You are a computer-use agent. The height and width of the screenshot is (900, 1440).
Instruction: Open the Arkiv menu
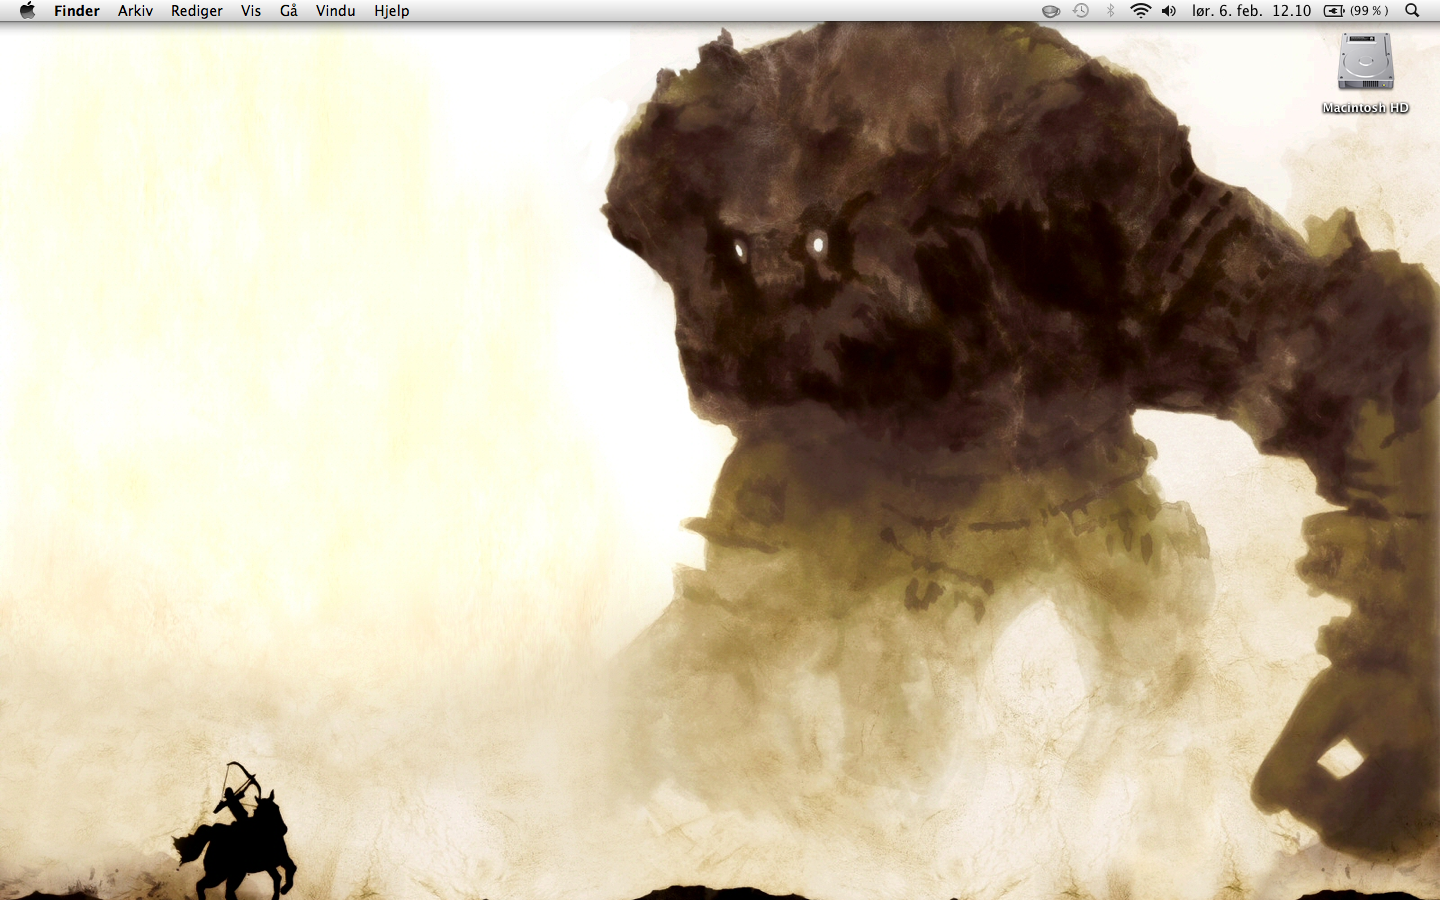[135, 11]
